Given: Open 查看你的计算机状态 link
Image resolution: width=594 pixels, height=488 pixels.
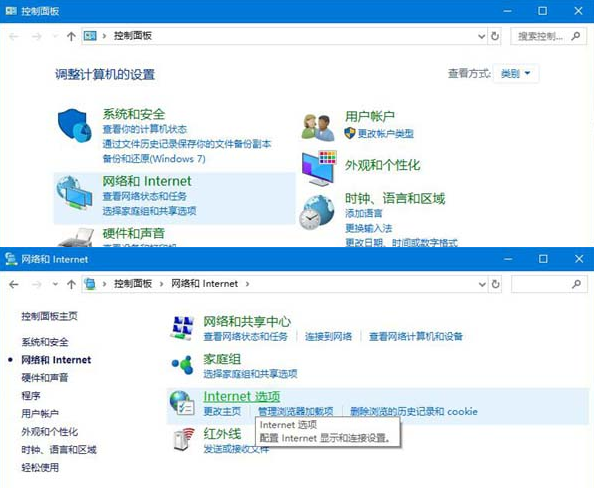Looking at the screenshot, I should pos(145,129).
